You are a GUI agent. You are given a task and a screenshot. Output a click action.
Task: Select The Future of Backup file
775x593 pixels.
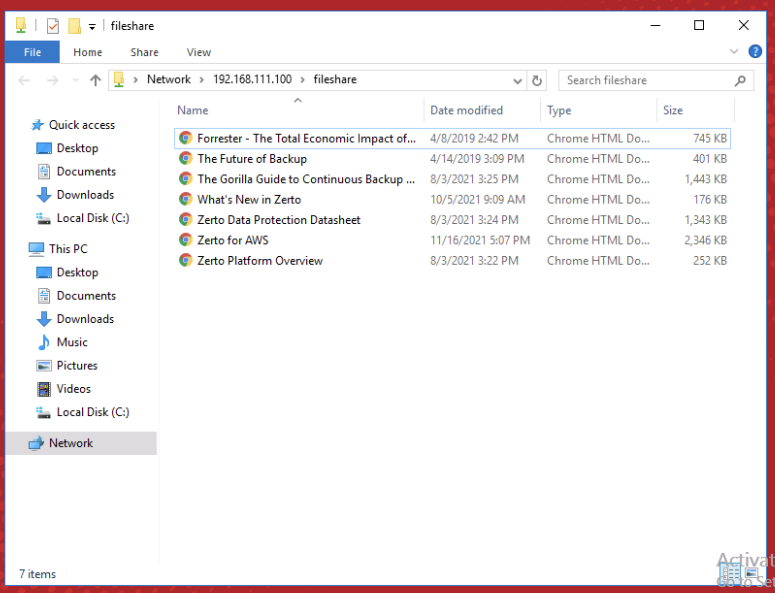(452, 159)
